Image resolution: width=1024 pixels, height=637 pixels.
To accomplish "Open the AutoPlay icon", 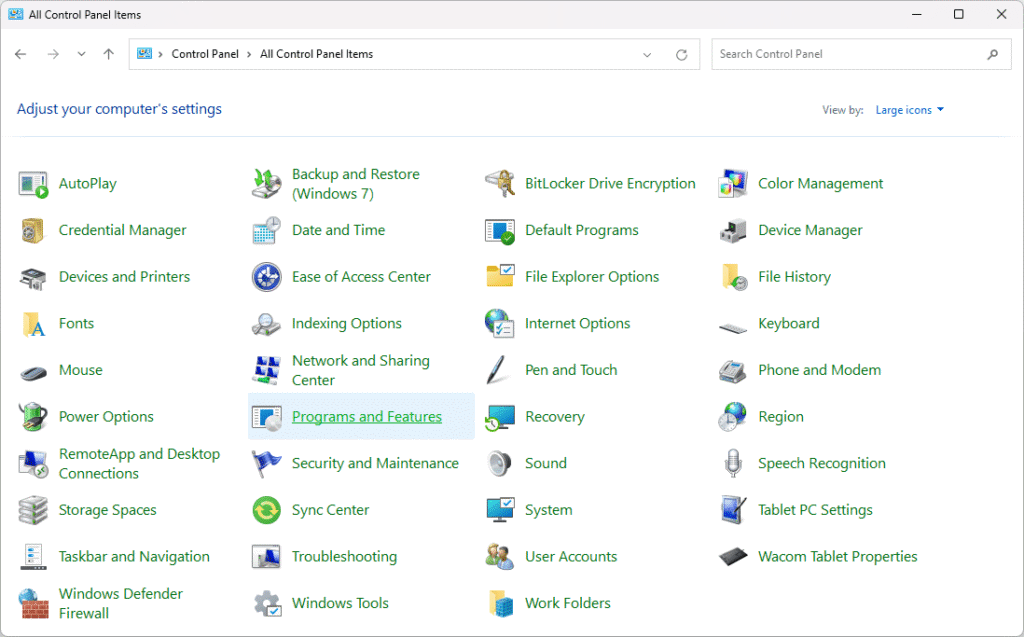I will coord(33,184).
